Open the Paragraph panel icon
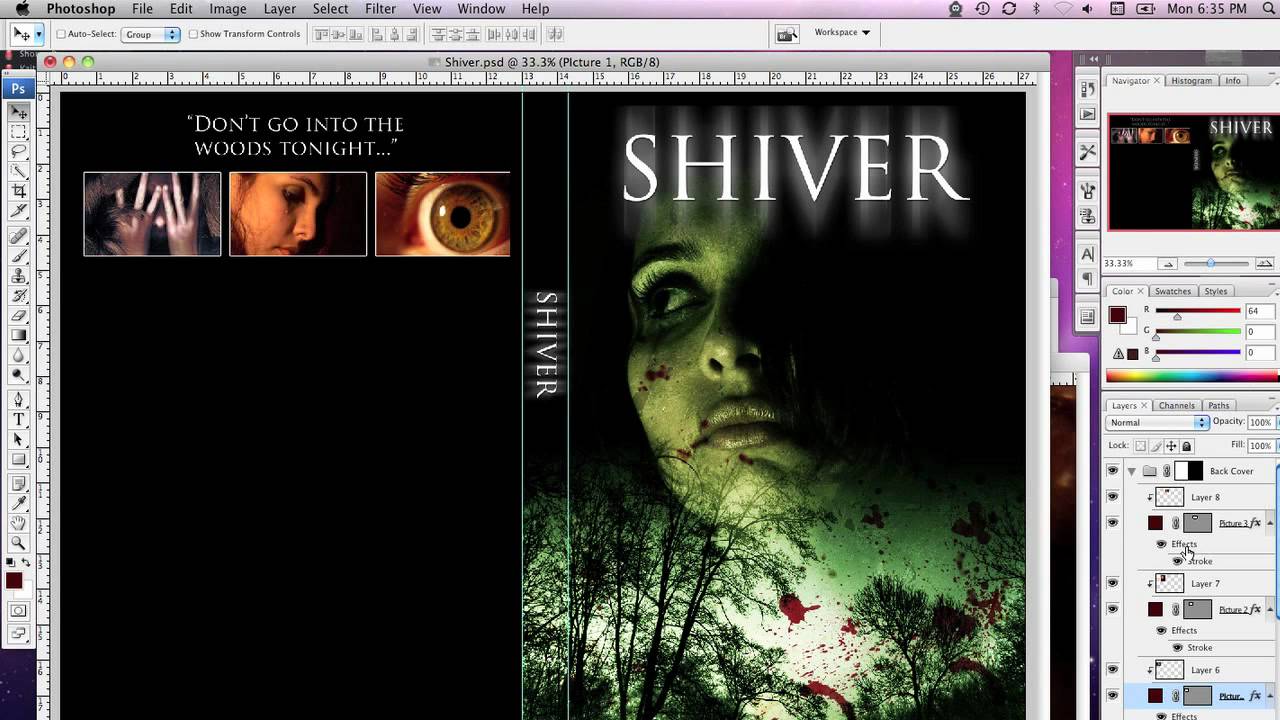 (1088, 280)
